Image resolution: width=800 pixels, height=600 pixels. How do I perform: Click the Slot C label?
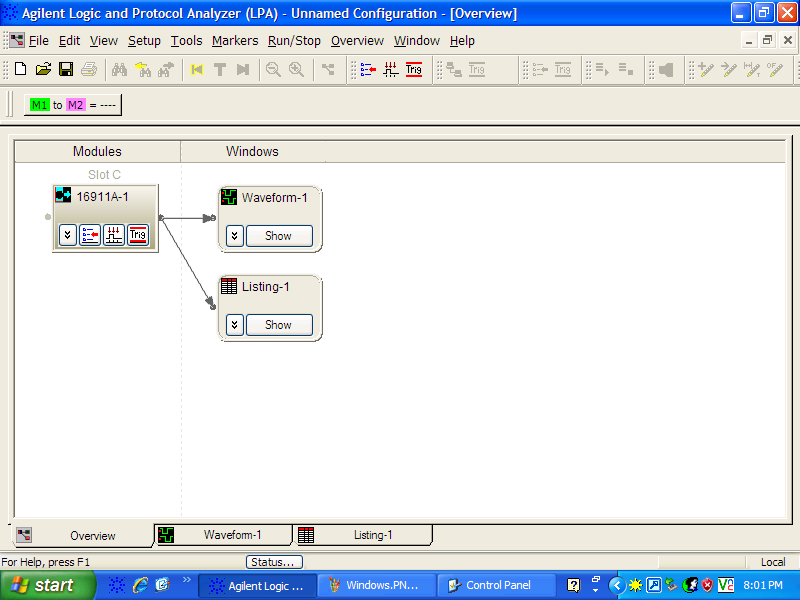104,174
